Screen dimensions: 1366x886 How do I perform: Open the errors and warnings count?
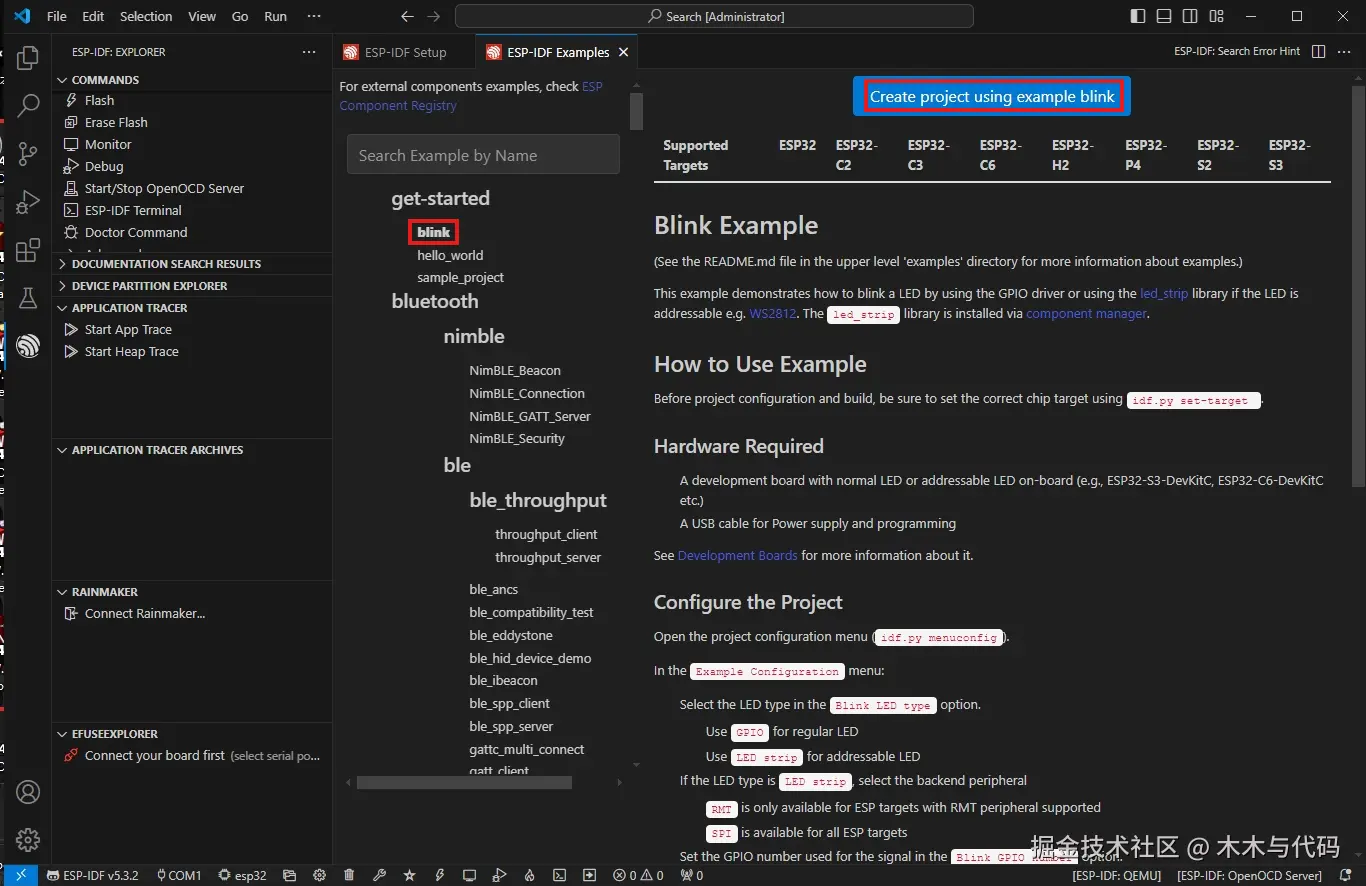pyautogui.click(x=638, y=875)
